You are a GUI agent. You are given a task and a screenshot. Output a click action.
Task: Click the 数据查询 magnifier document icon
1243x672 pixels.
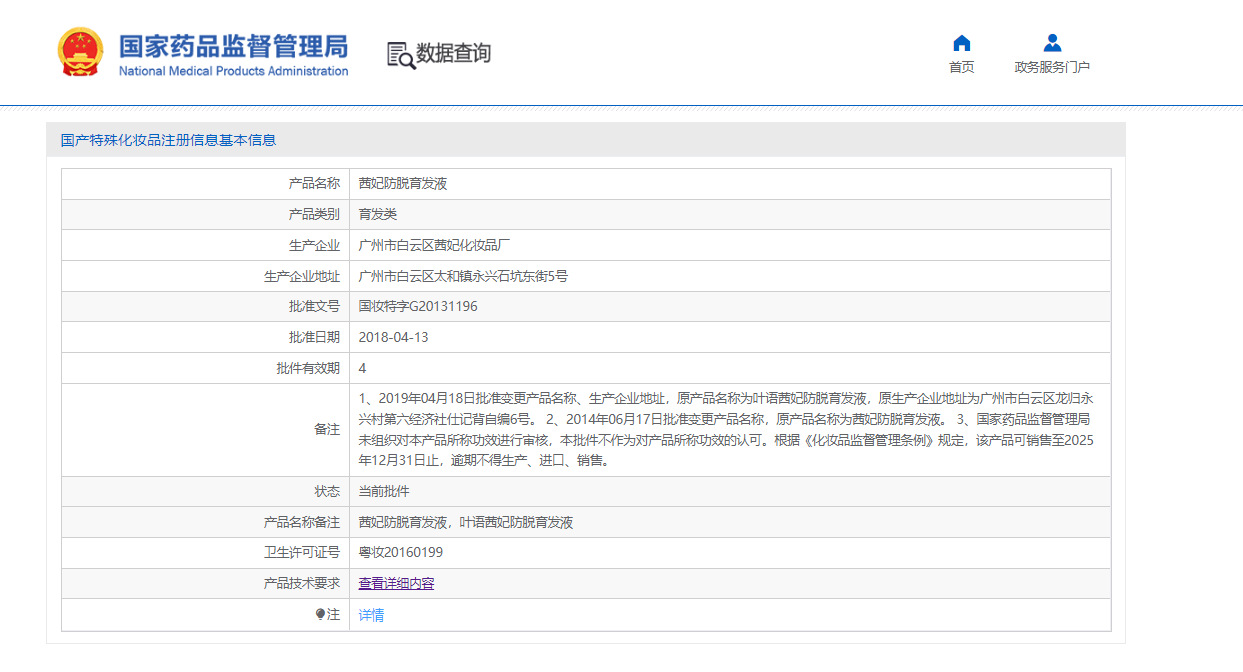pos(400,55)
